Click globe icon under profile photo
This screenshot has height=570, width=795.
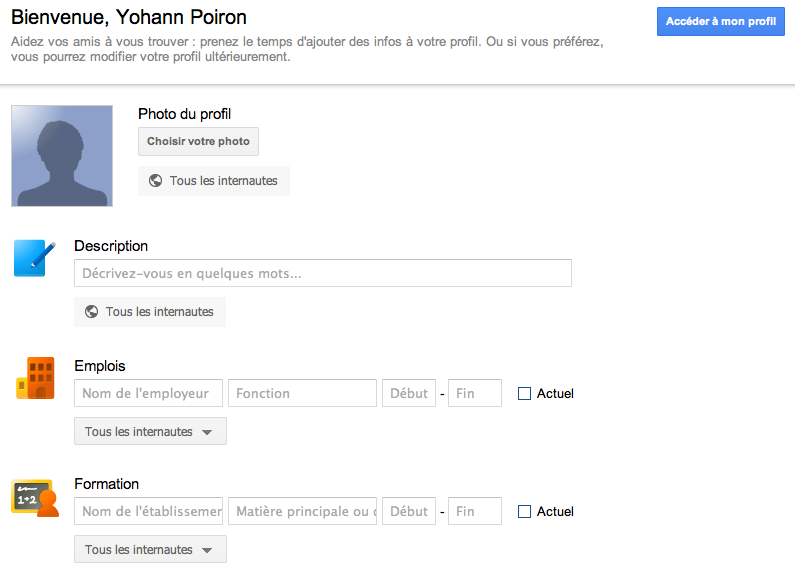155,181
